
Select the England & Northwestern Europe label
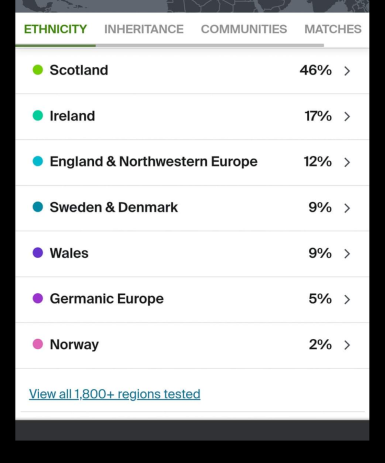coord(153,162)
